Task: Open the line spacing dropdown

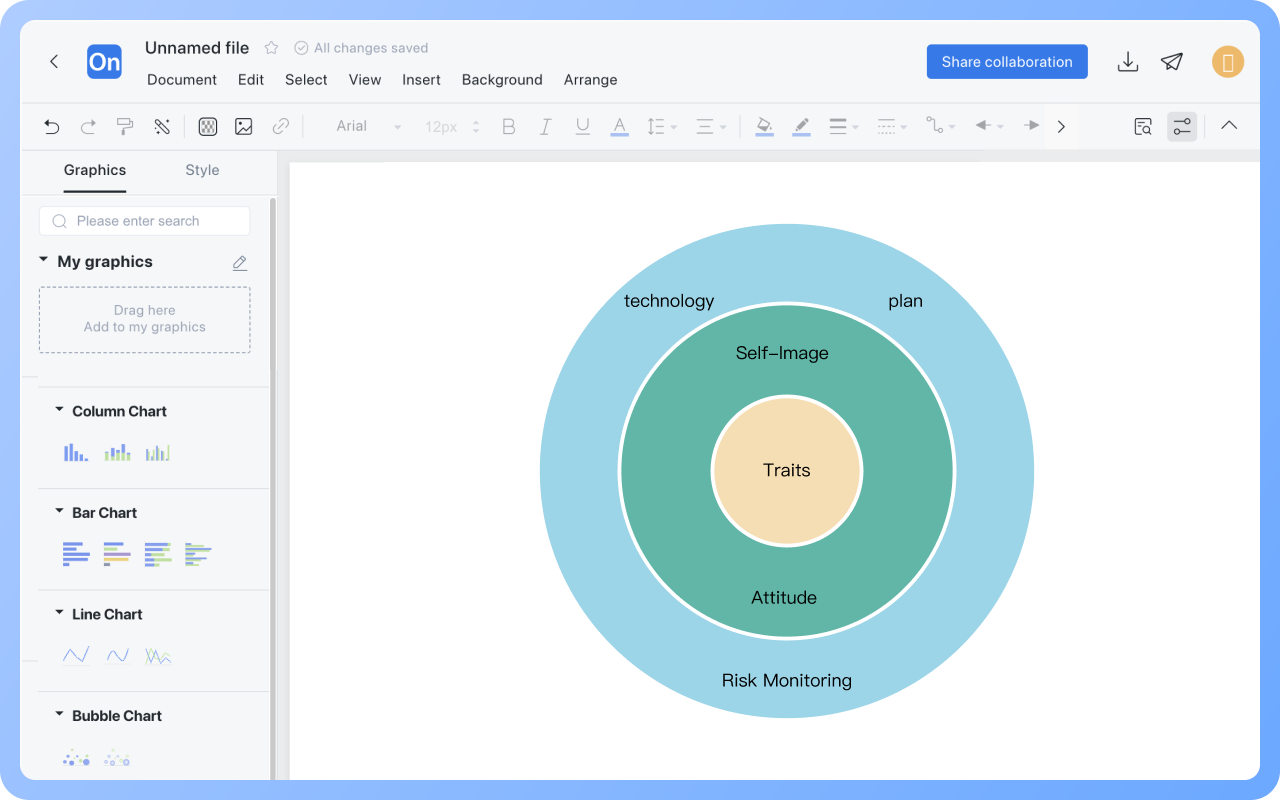Action: pyautogui.click(x=662, y=126)
